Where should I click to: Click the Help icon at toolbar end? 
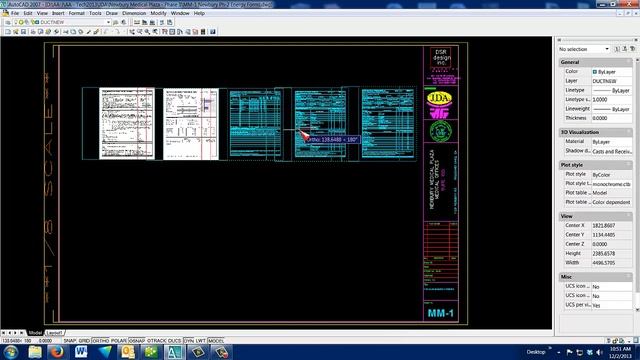point(212,31)
